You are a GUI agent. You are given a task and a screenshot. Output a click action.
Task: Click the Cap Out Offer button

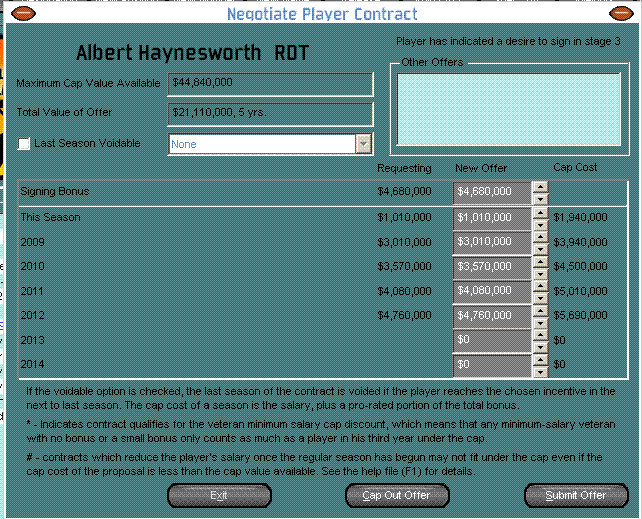(x=397, y=495)
